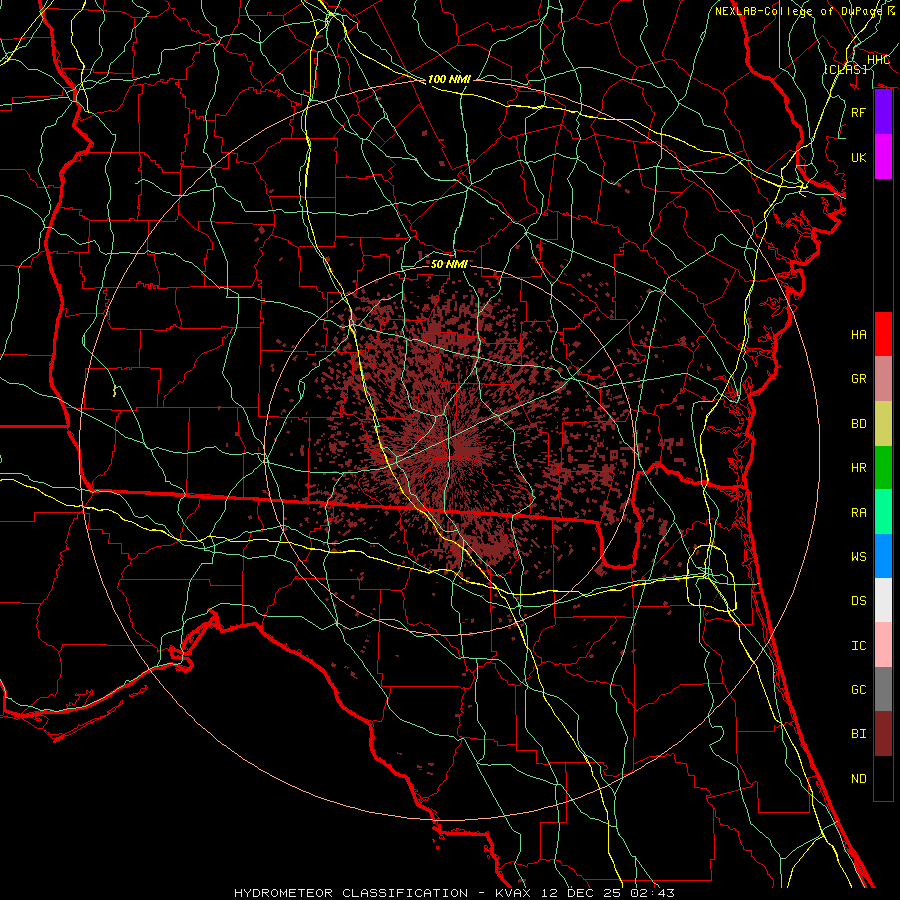900x900 pixels.
Task: Click the RF purple legend swatch
Action: click(x=883, y=112)
